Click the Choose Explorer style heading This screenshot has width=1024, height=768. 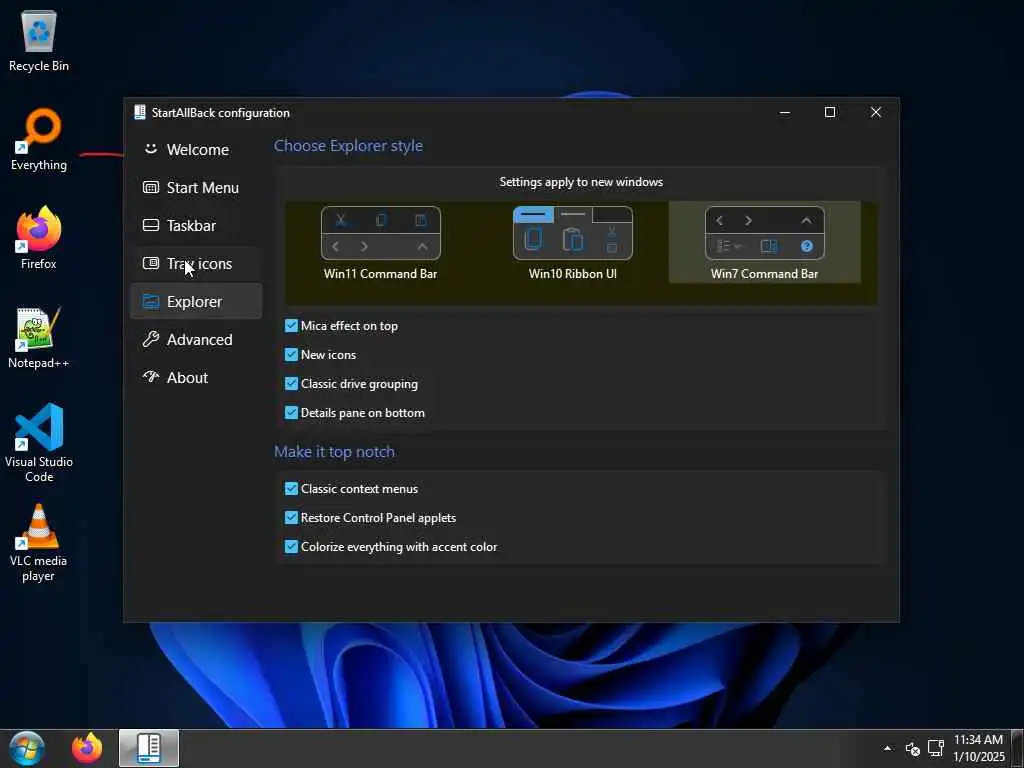(x=348, y=146)
